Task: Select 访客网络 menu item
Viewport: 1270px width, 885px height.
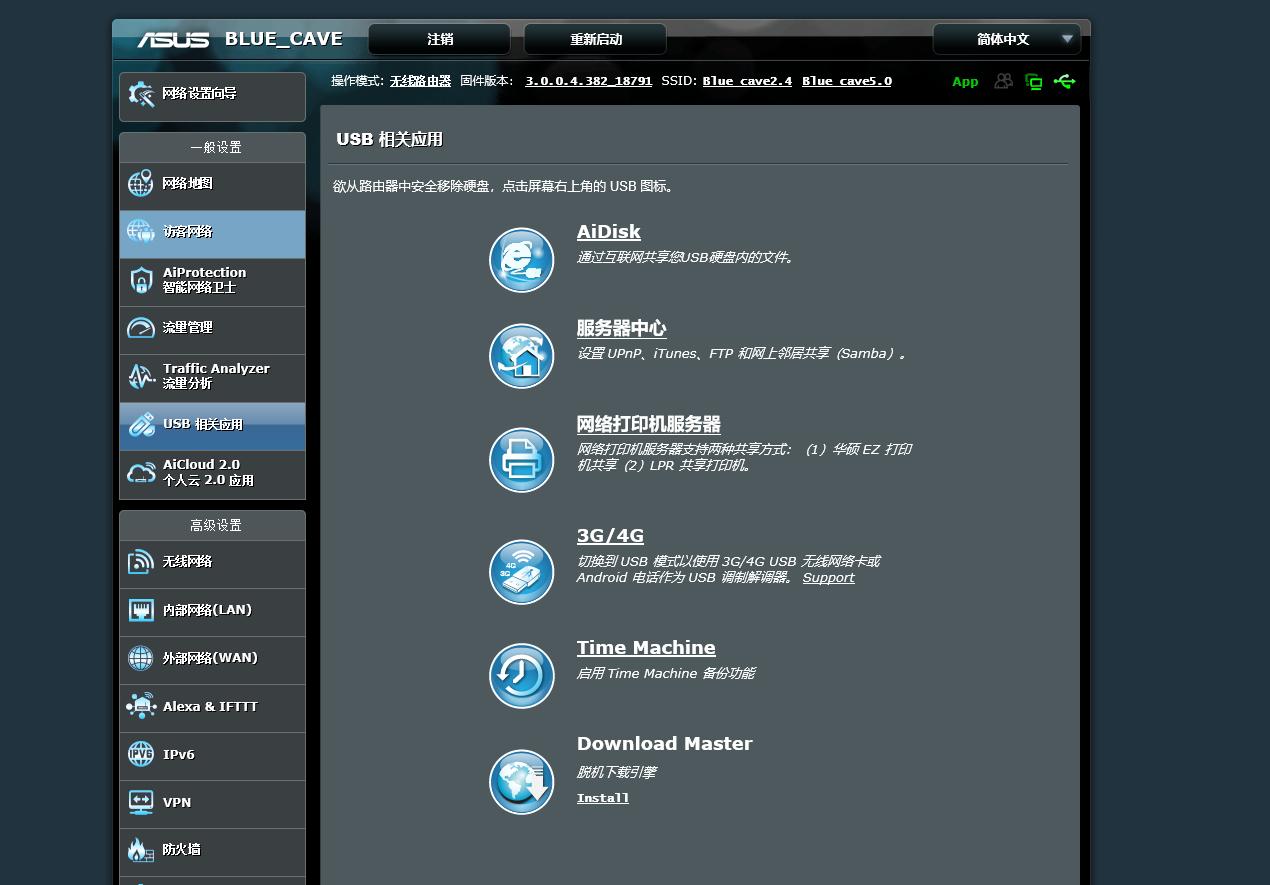Action: click(x=212, y=234)
